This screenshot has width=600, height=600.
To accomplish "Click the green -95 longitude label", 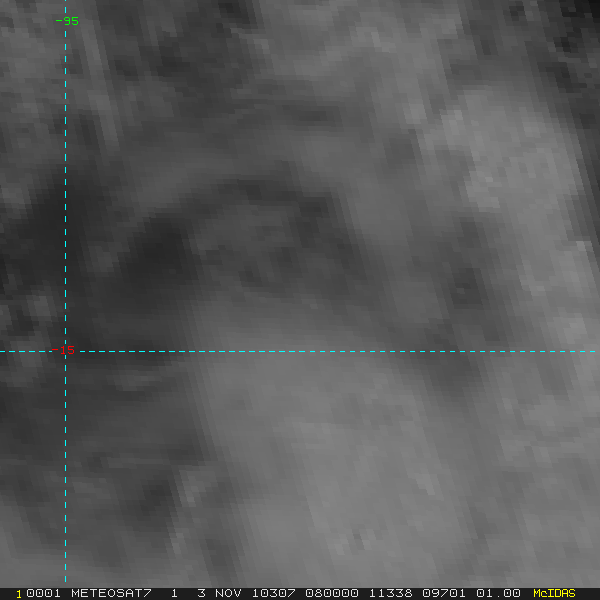I will (67, 21).
